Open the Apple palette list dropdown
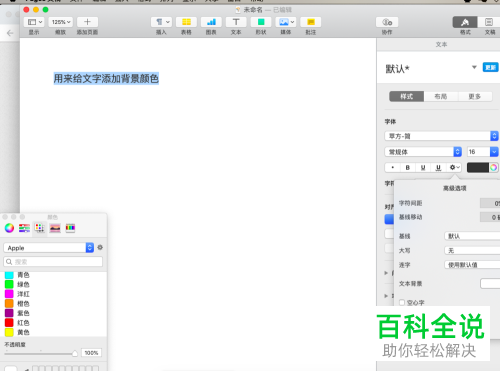 (x=49, y=248)
